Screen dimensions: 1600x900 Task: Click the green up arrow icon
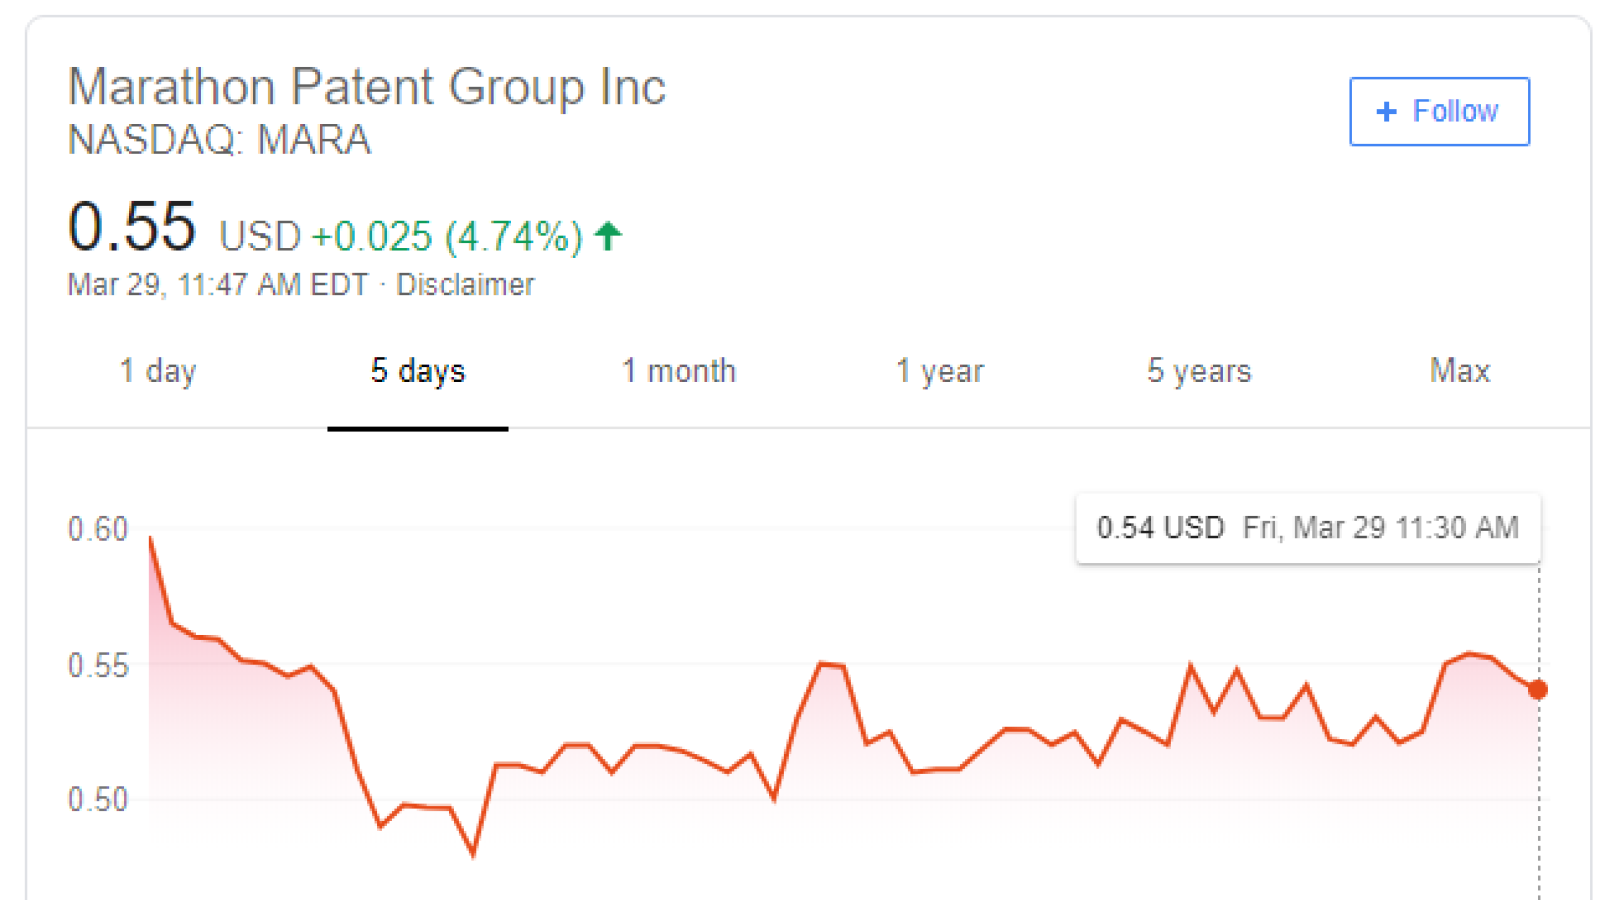pos(608,236)
